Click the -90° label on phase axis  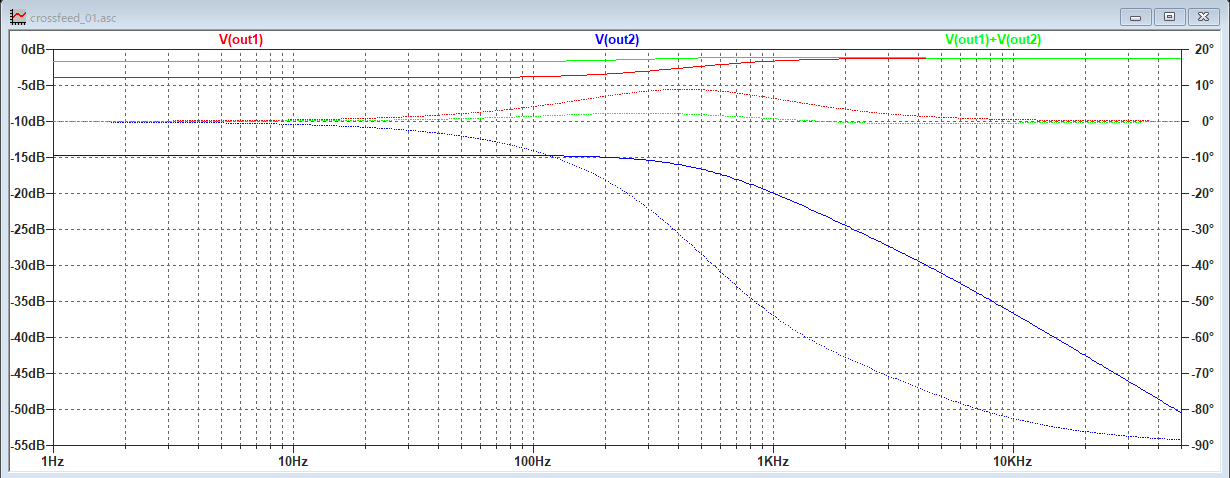coord(1202,445)
